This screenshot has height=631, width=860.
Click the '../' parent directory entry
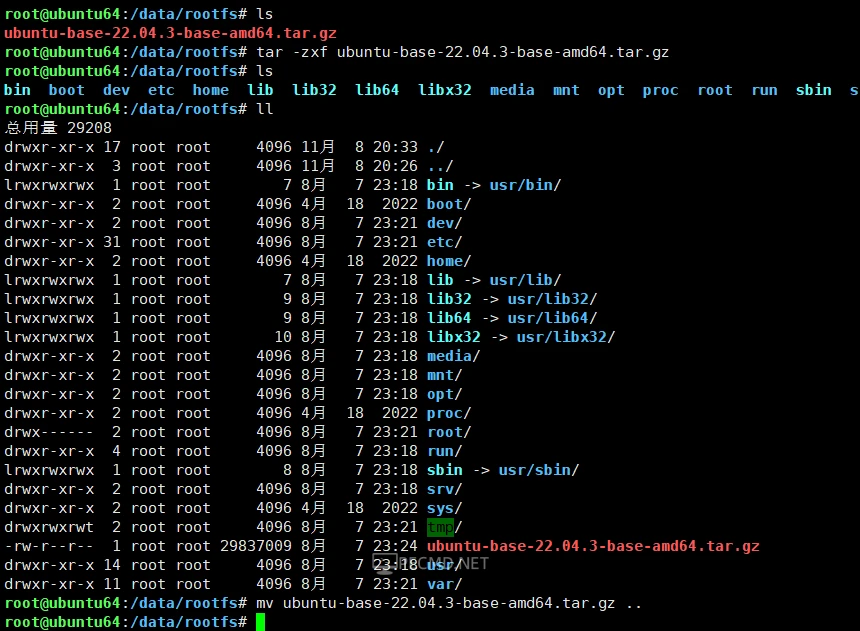(440, 166)
